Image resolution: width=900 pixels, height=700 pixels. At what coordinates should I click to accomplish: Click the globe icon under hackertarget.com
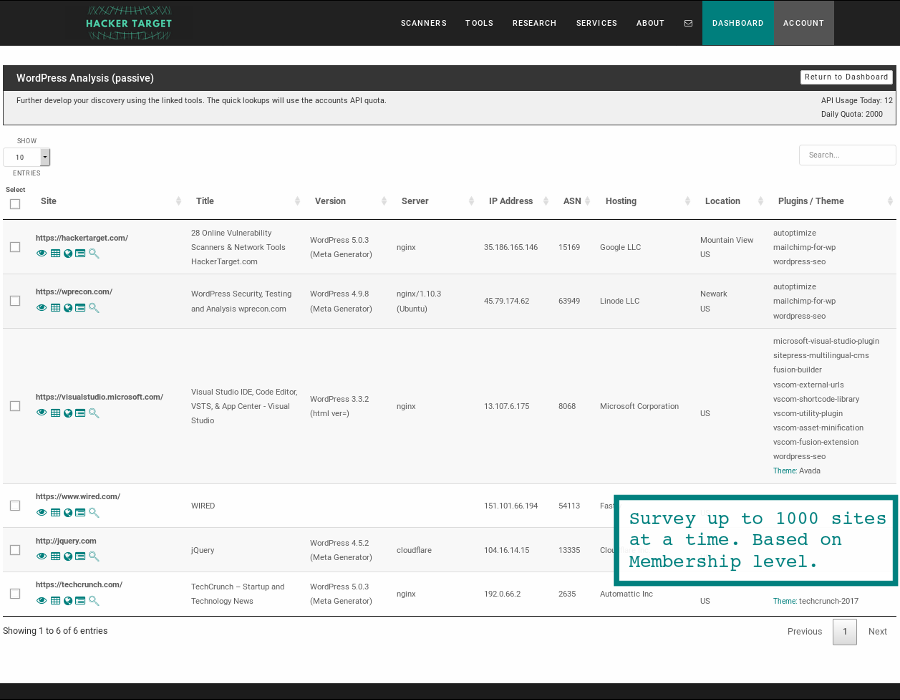68,254
